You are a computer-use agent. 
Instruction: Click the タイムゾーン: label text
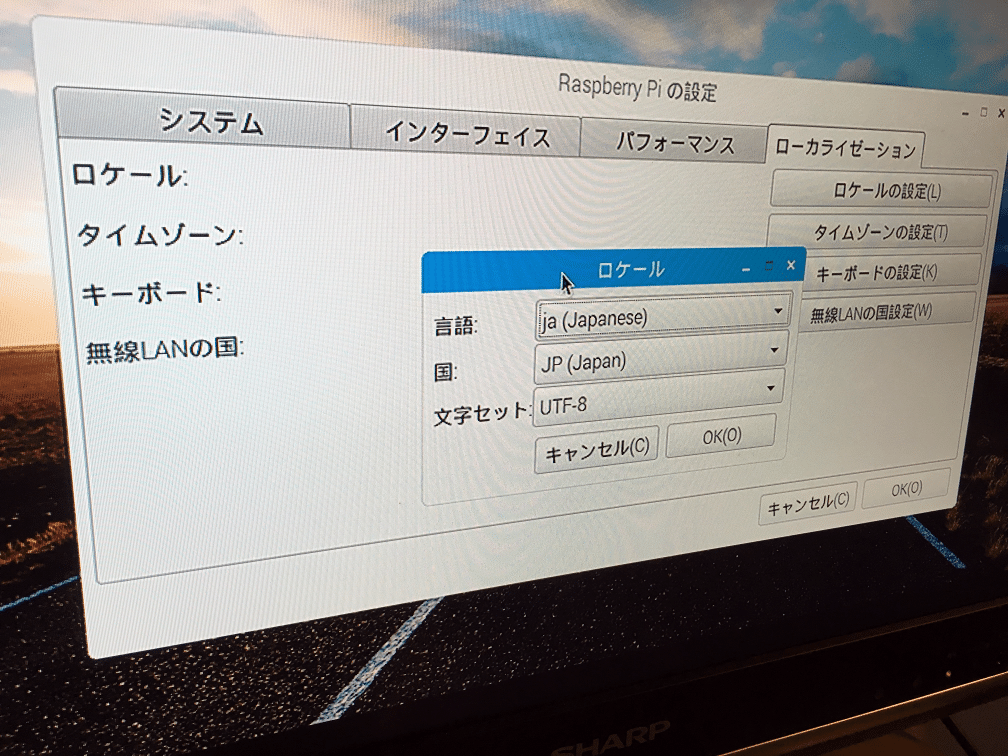(x=159, y=236)
